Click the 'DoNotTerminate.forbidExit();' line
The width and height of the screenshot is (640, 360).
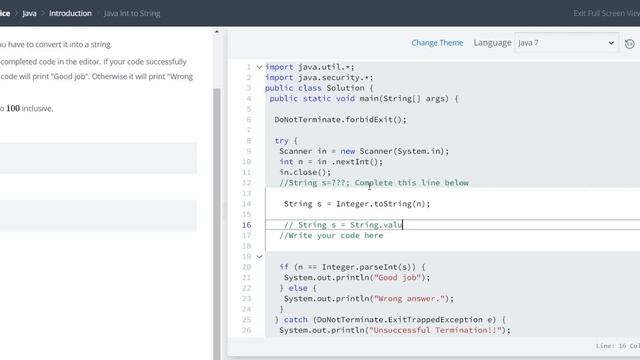[x=340, y=120]
